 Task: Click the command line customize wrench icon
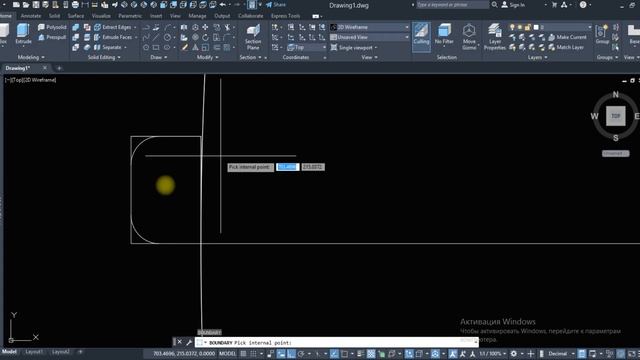[189, 342]
